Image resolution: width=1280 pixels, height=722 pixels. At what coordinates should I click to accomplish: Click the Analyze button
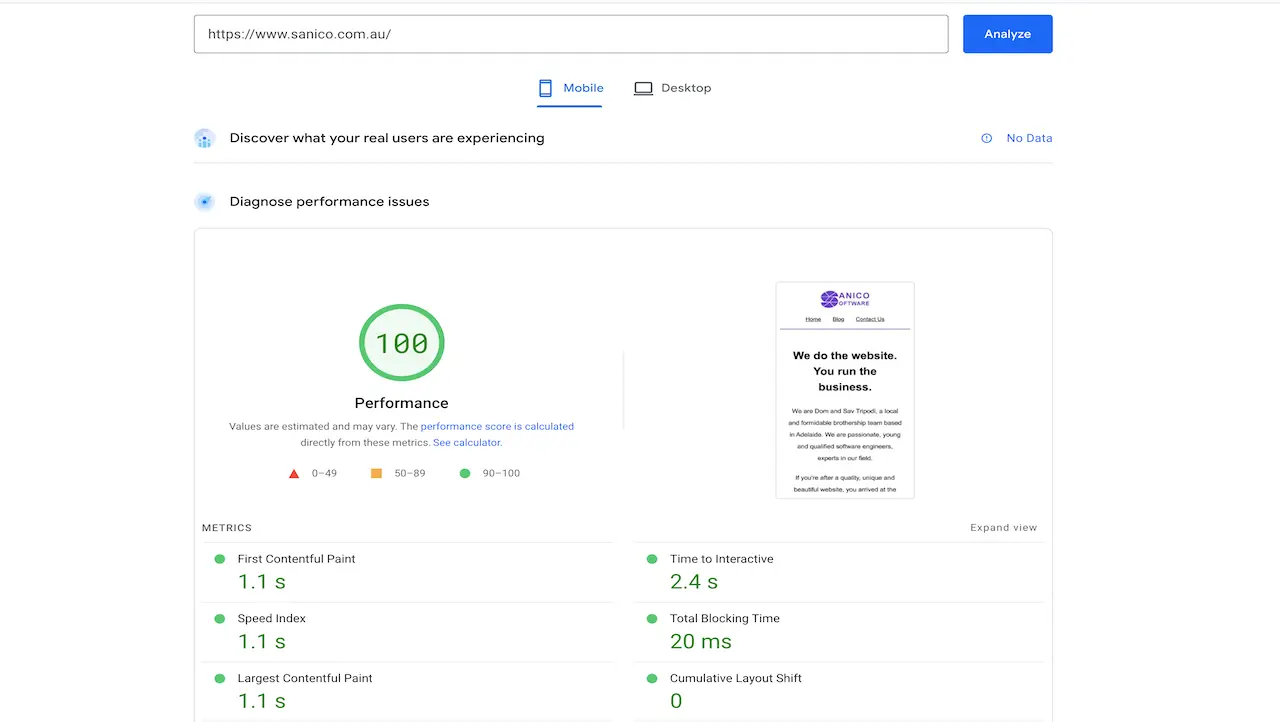[x=1007, y=33]
